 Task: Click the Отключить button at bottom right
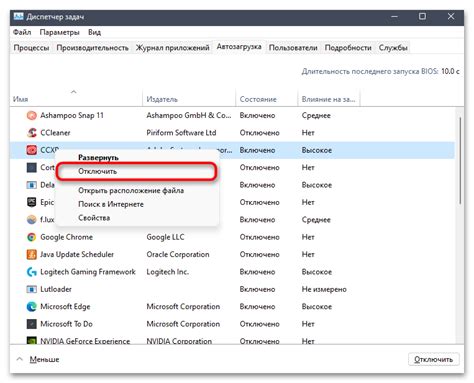tap(433, 359)
